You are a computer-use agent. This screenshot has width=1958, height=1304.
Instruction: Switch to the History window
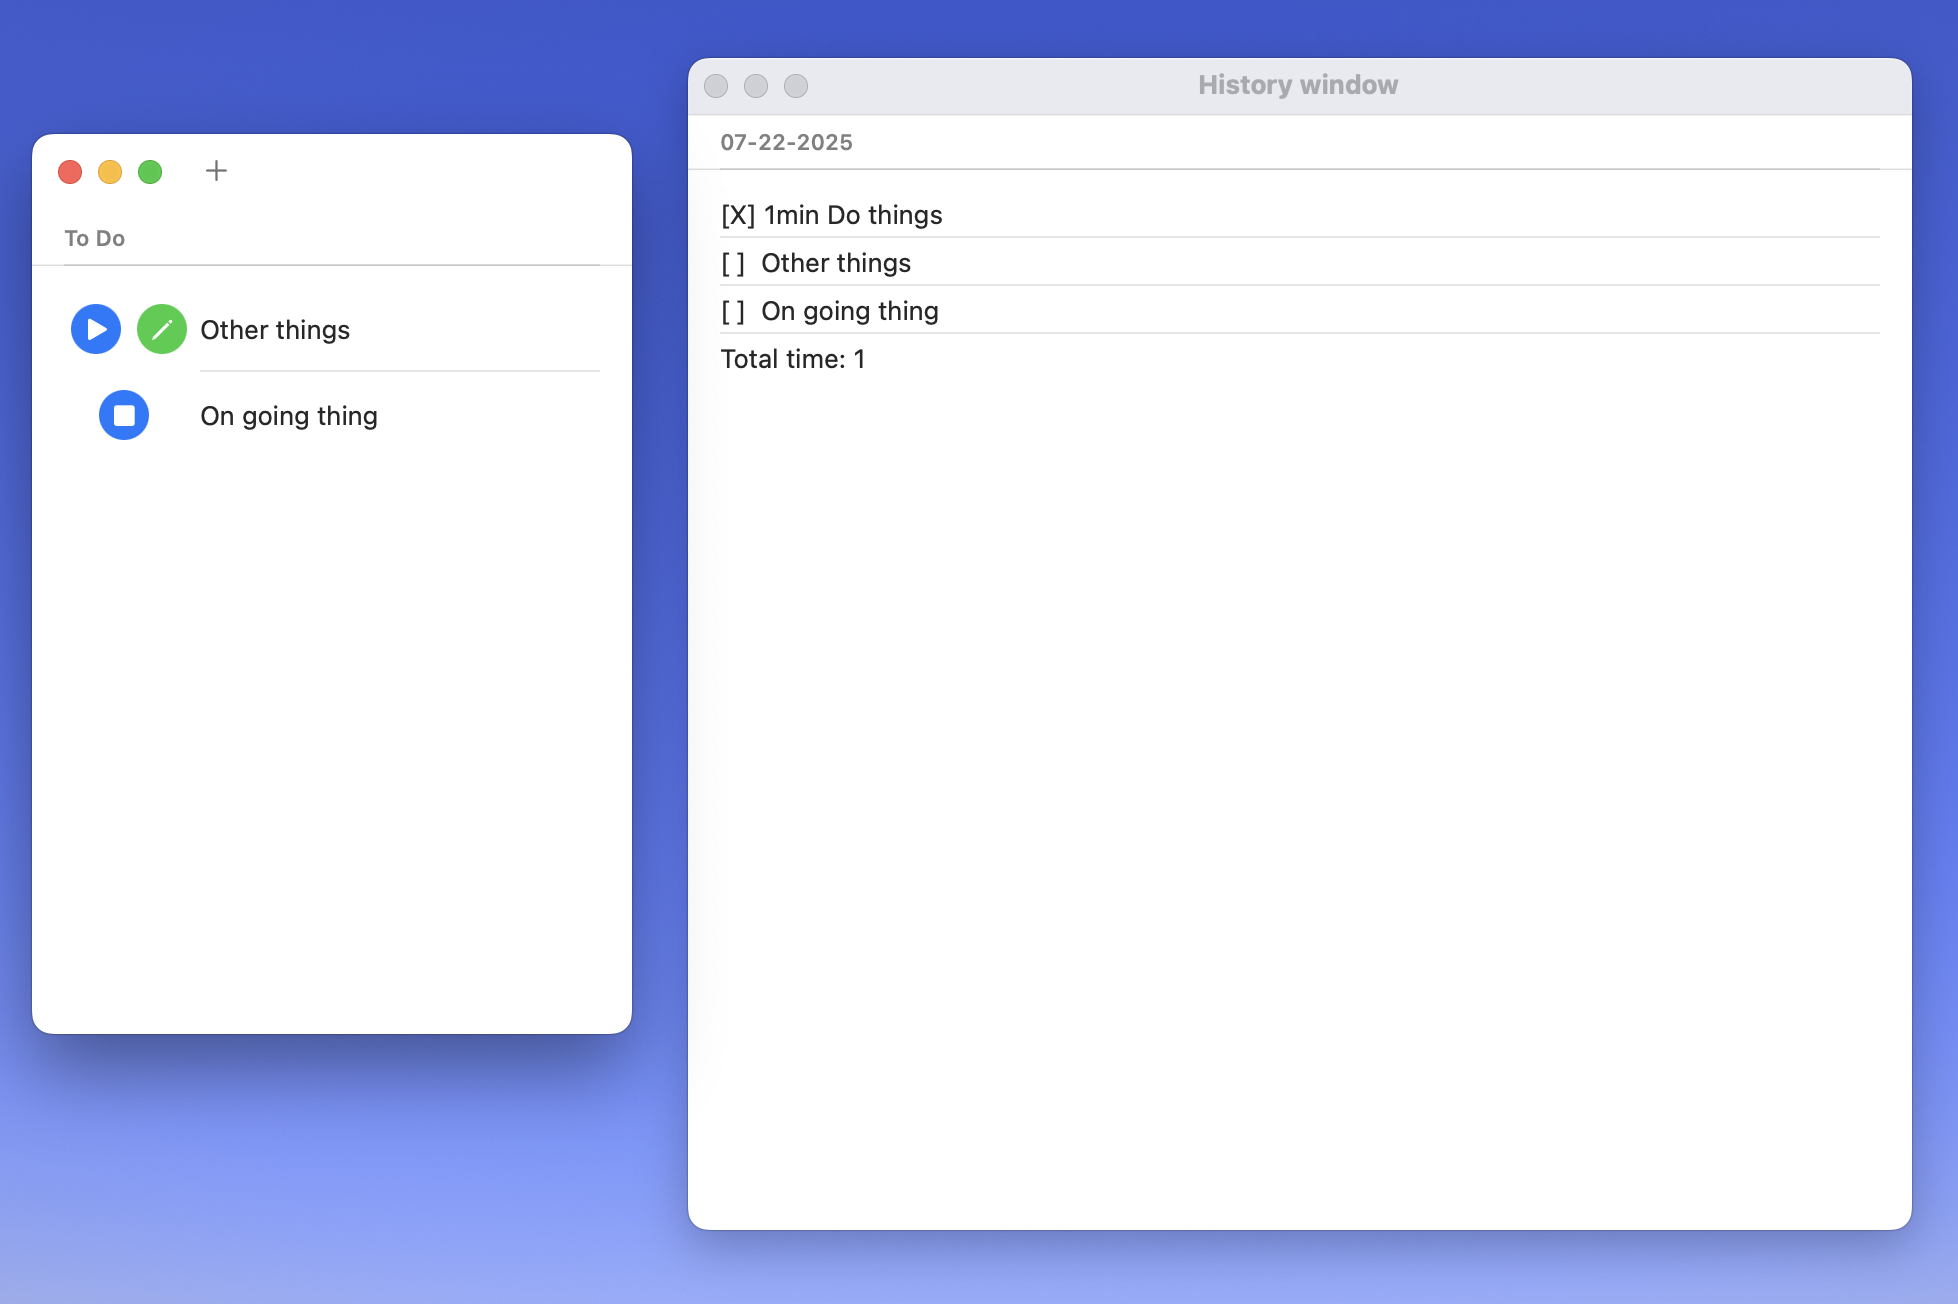click(1297, 84)
